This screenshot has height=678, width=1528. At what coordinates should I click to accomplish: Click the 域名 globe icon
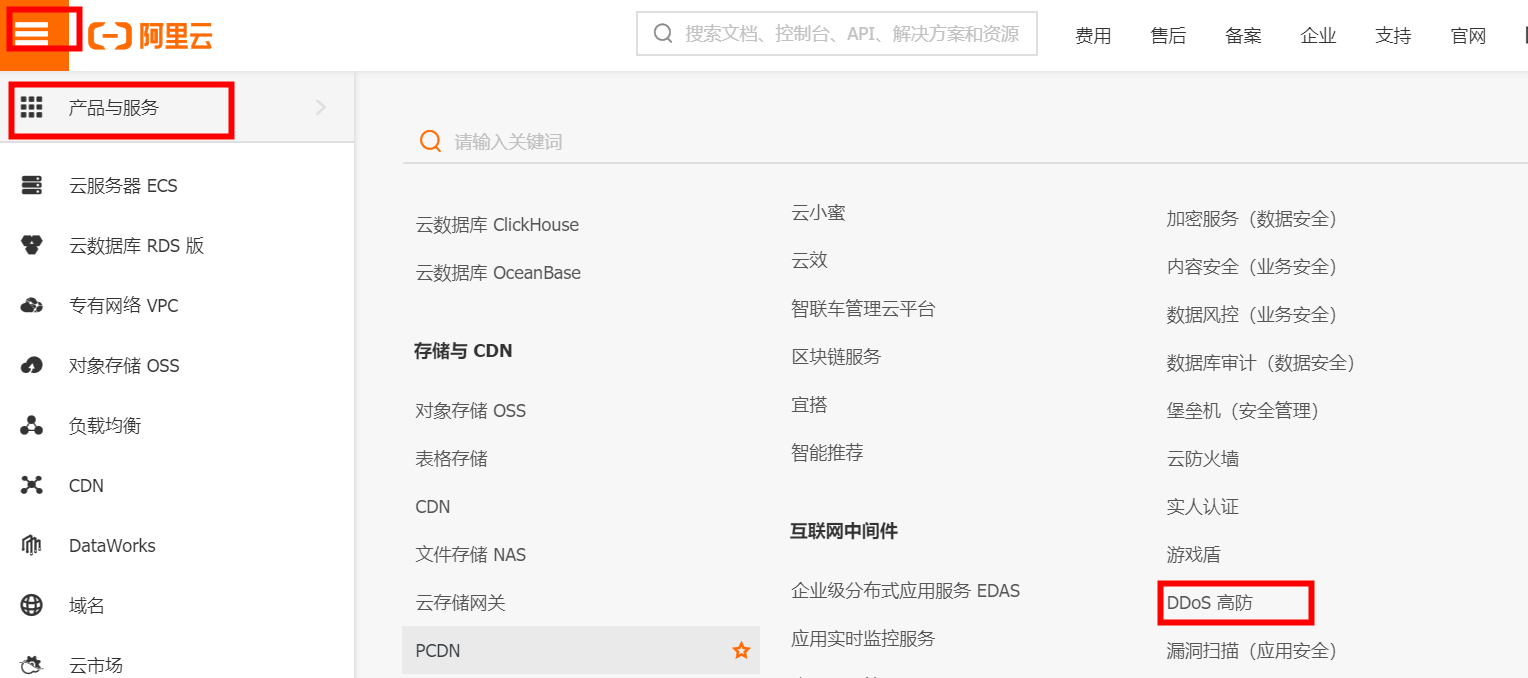point(32,605)
